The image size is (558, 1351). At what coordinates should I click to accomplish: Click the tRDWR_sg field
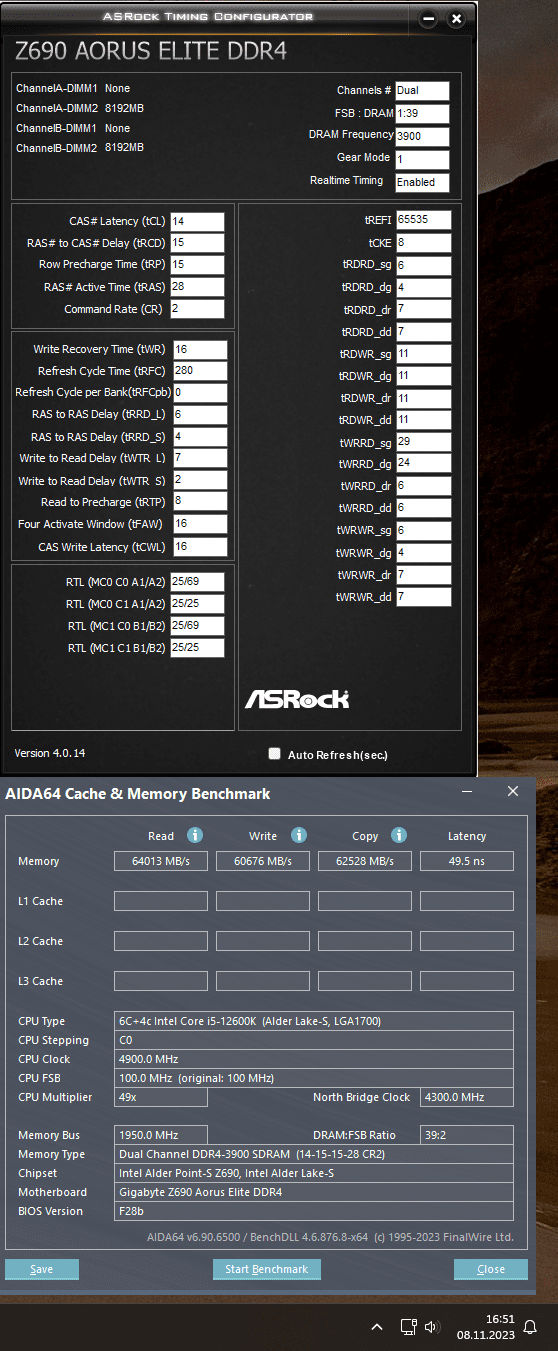(423, 354)
